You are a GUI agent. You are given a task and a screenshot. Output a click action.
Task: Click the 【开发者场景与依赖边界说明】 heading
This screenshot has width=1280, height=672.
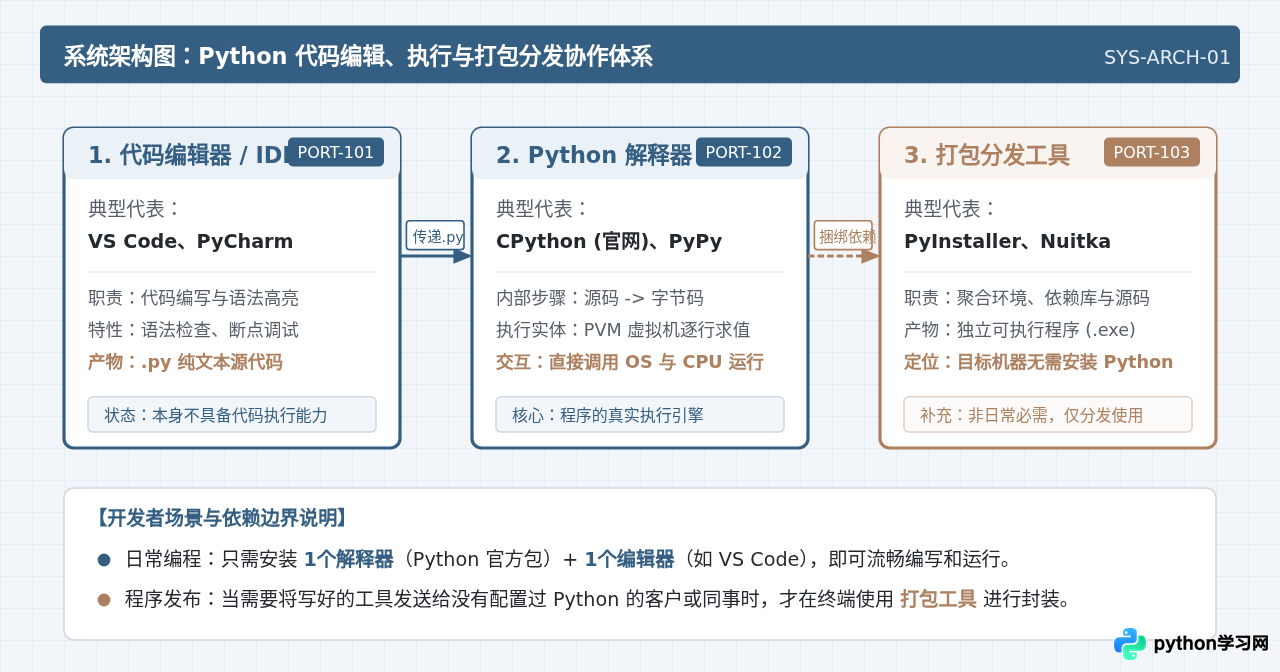point(221,518)
